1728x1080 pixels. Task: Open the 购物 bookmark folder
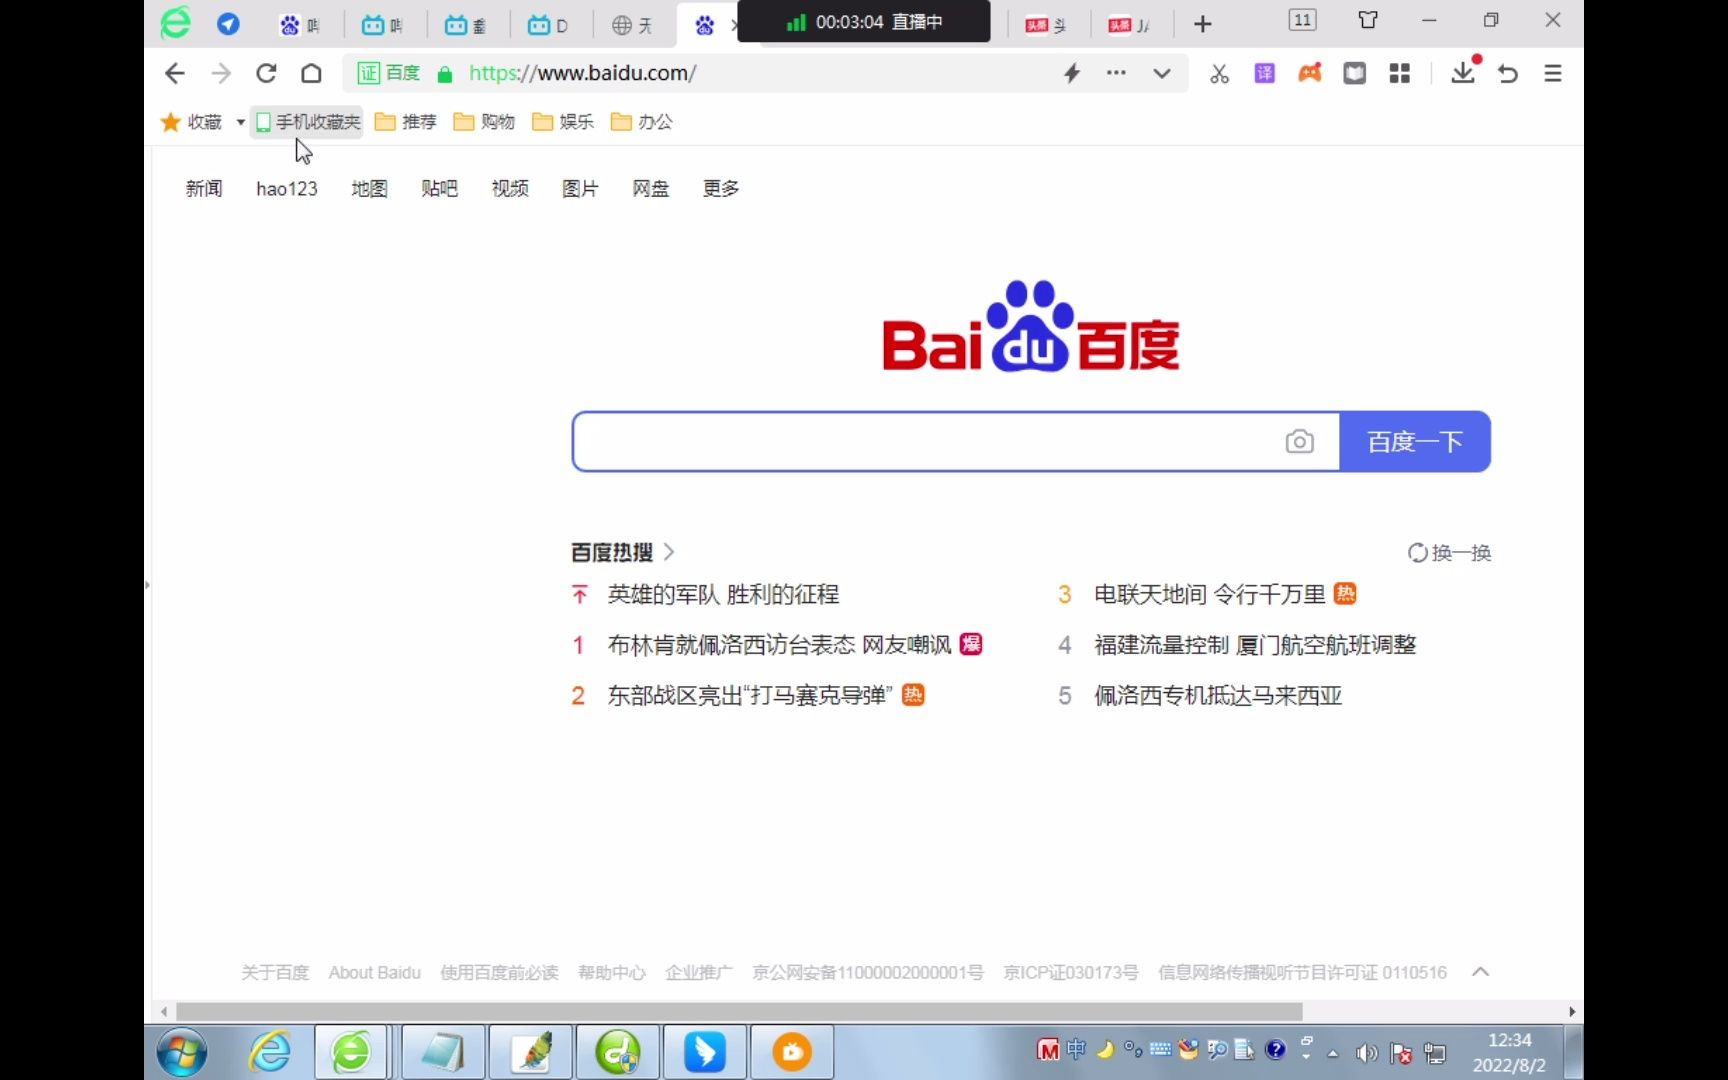[x=484, y=122]
